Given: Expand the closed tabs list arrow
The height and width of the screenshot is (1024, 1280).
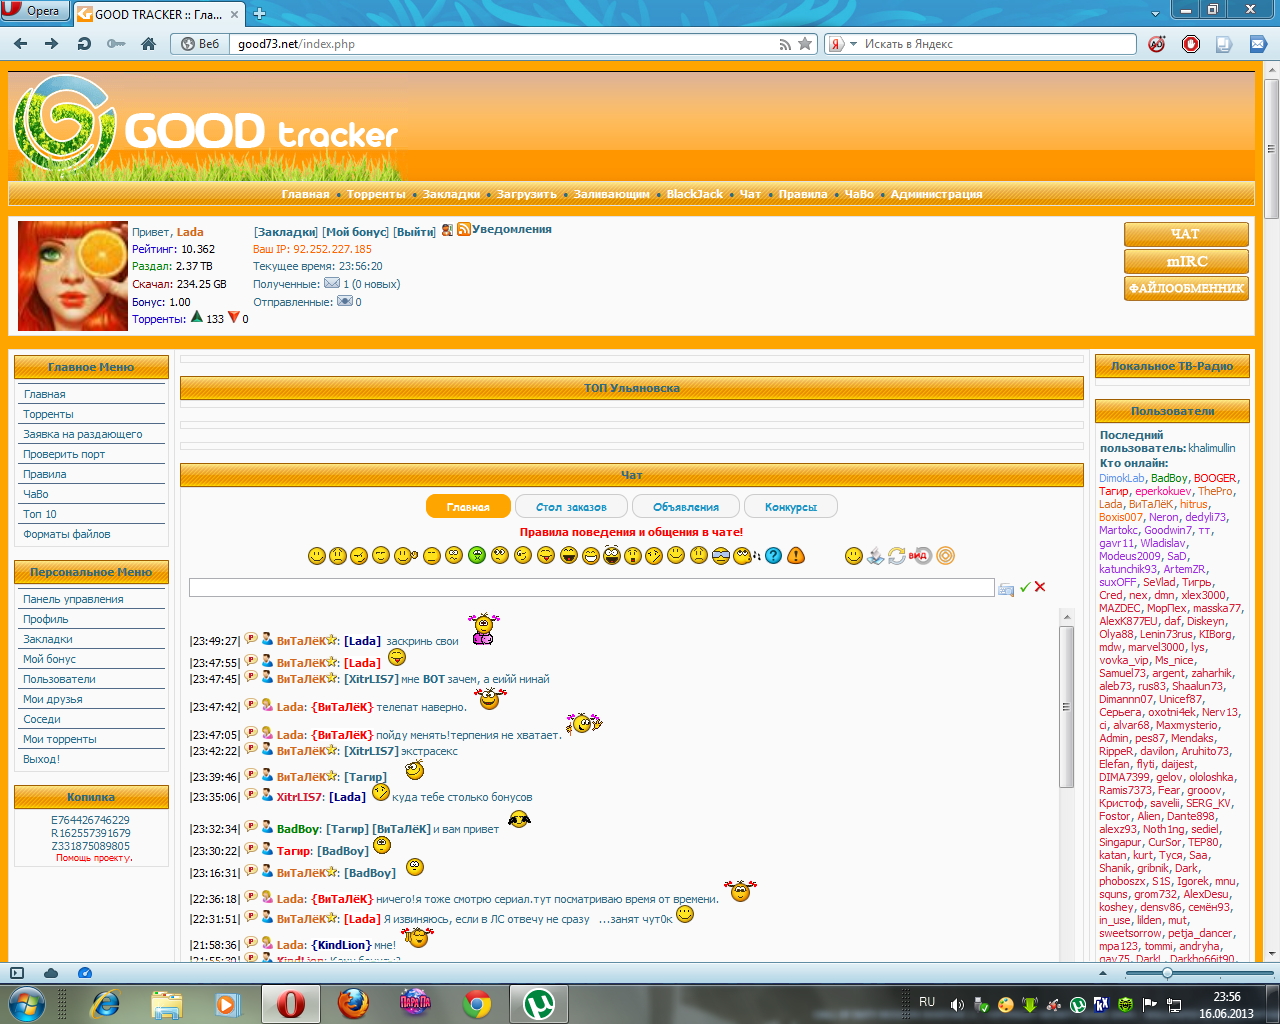Looking at the screenshot, I should click(x=1155, y=13).
